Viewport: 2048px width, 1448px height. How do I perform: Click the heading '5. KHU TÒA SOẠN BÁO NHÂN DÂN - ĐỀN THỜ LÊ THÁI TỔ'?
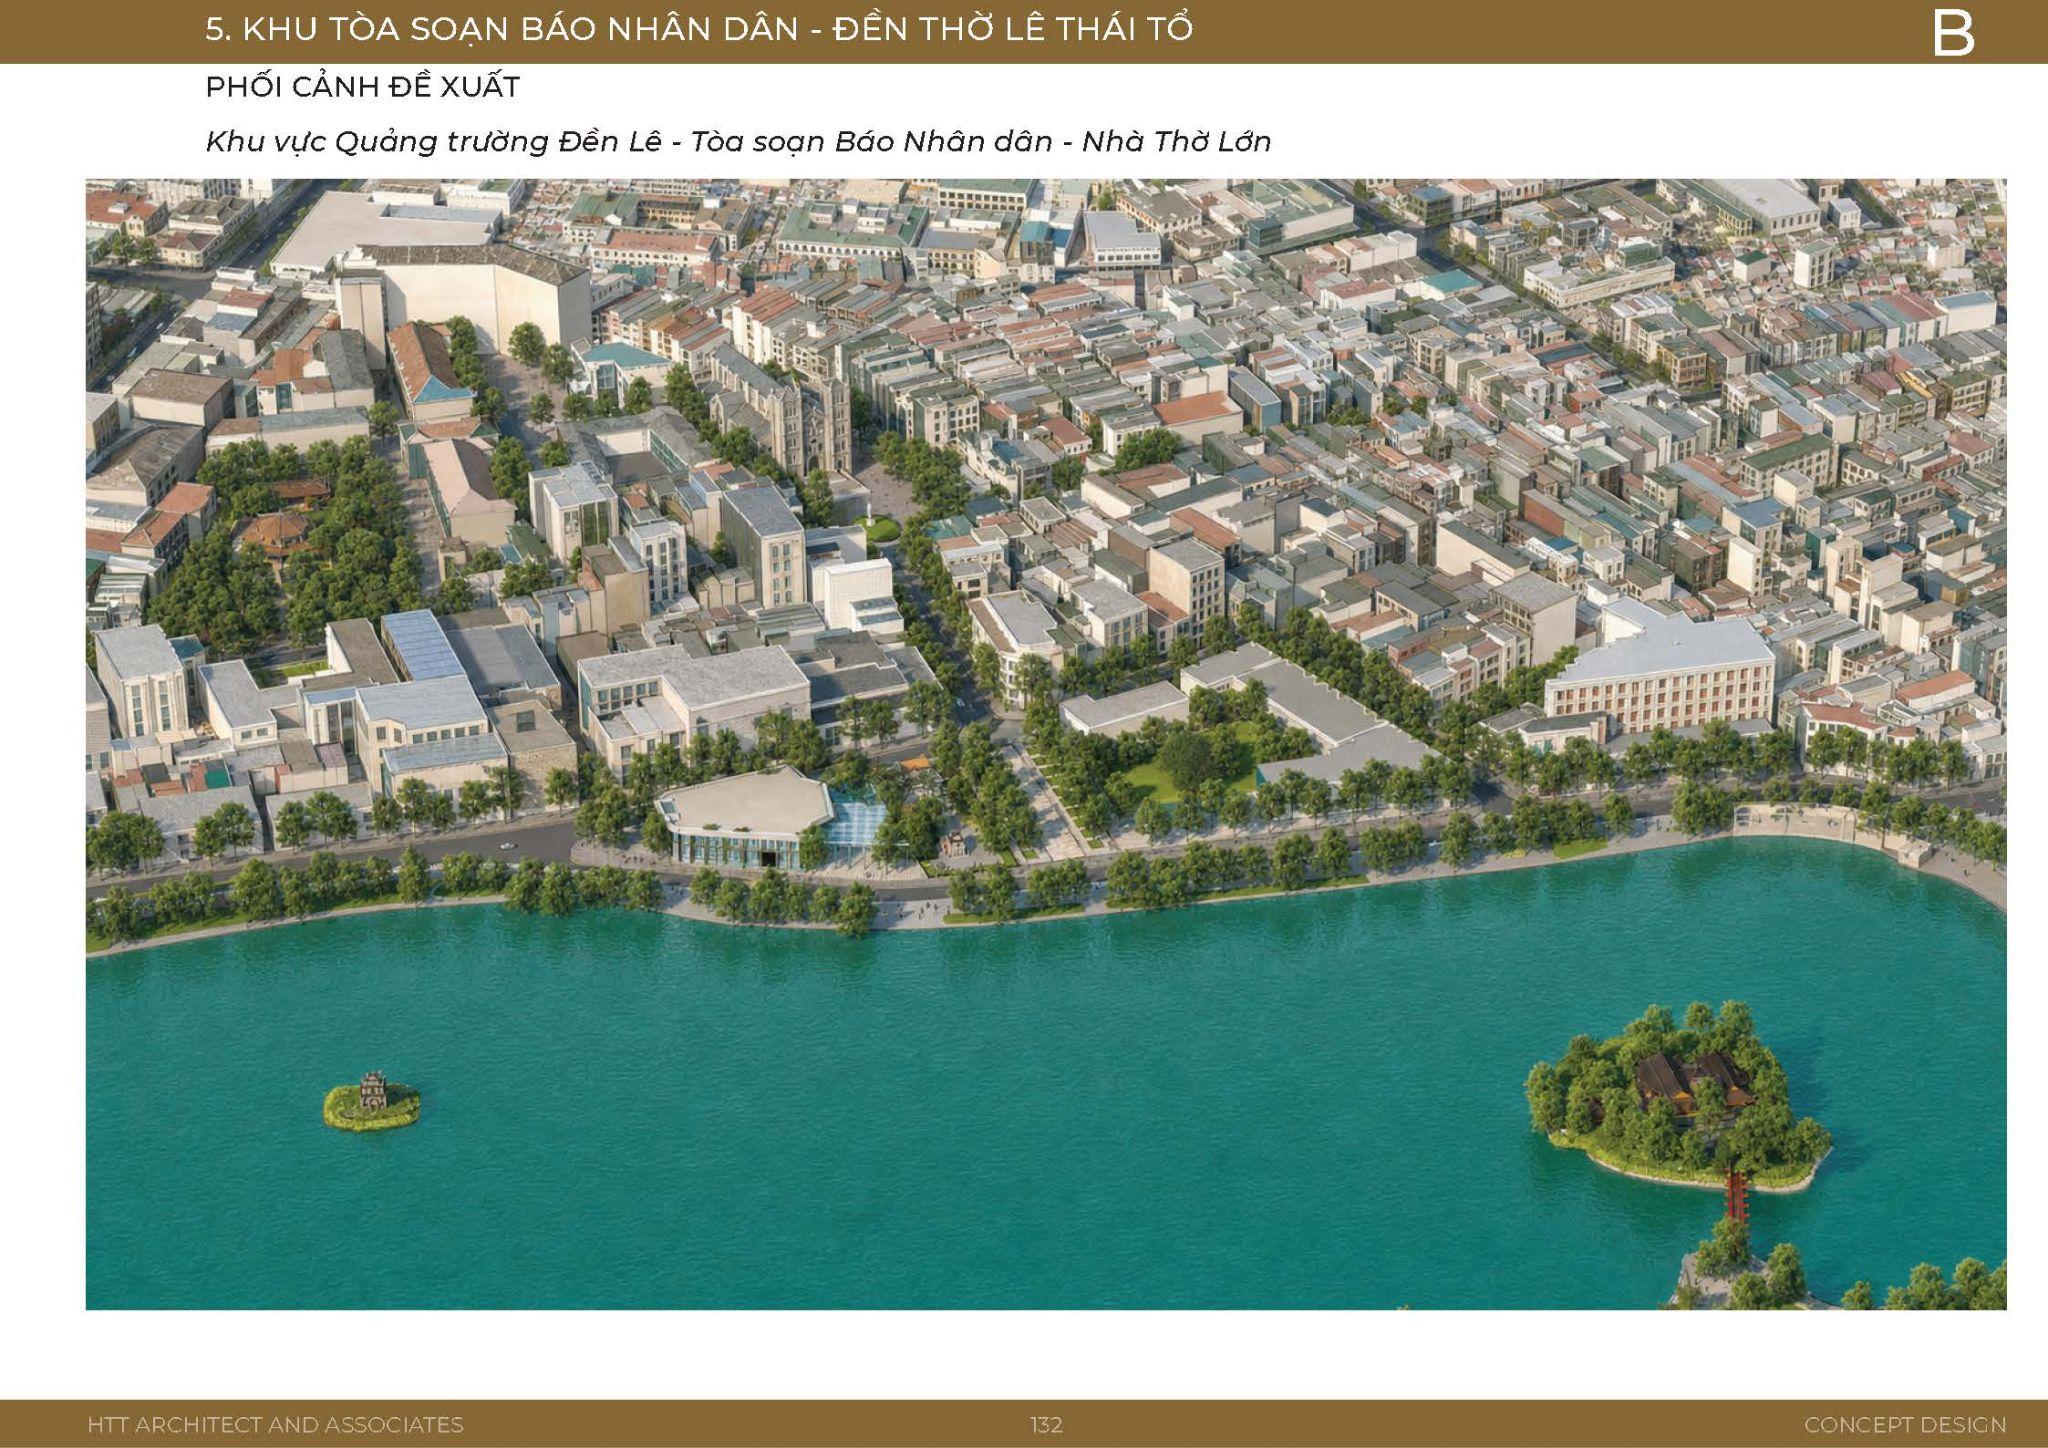[x=699, y=28]
